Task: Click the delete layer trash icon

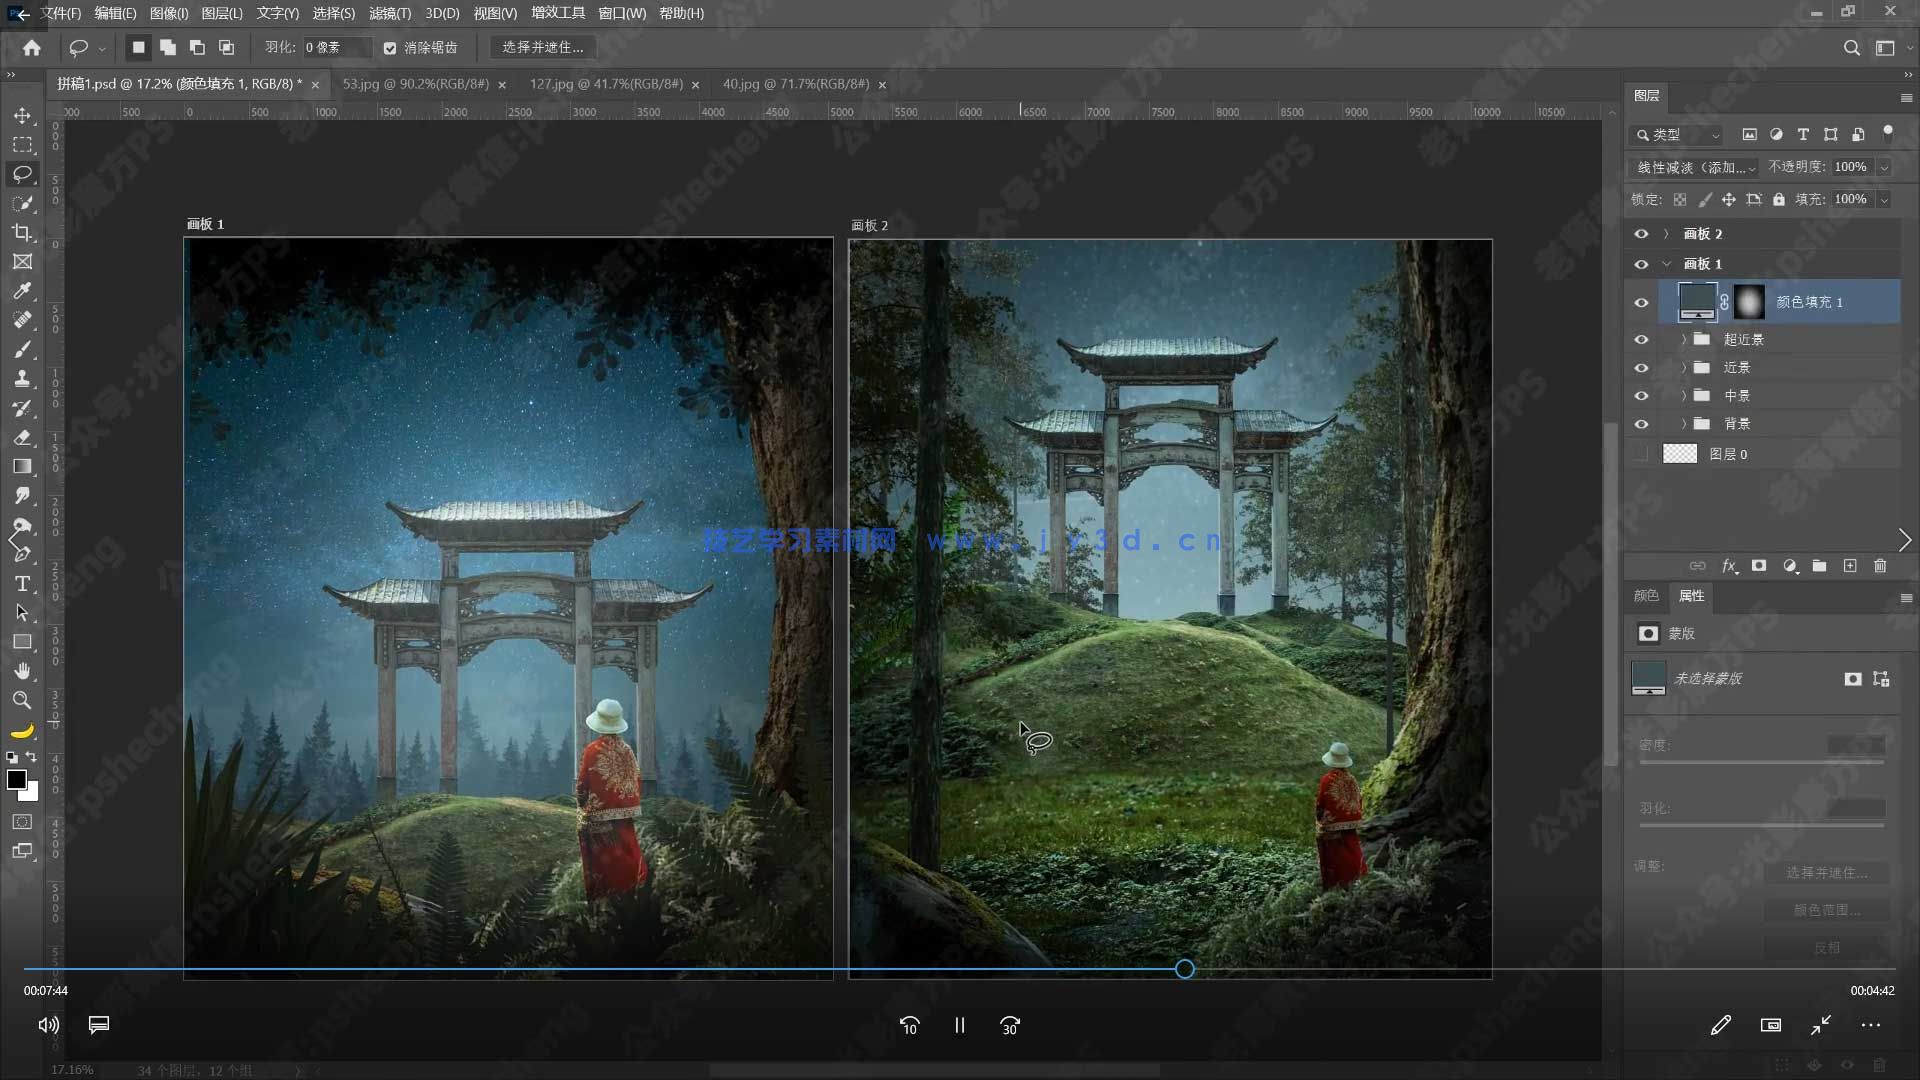Action: pyautogui.click(x=1880, y=566)
